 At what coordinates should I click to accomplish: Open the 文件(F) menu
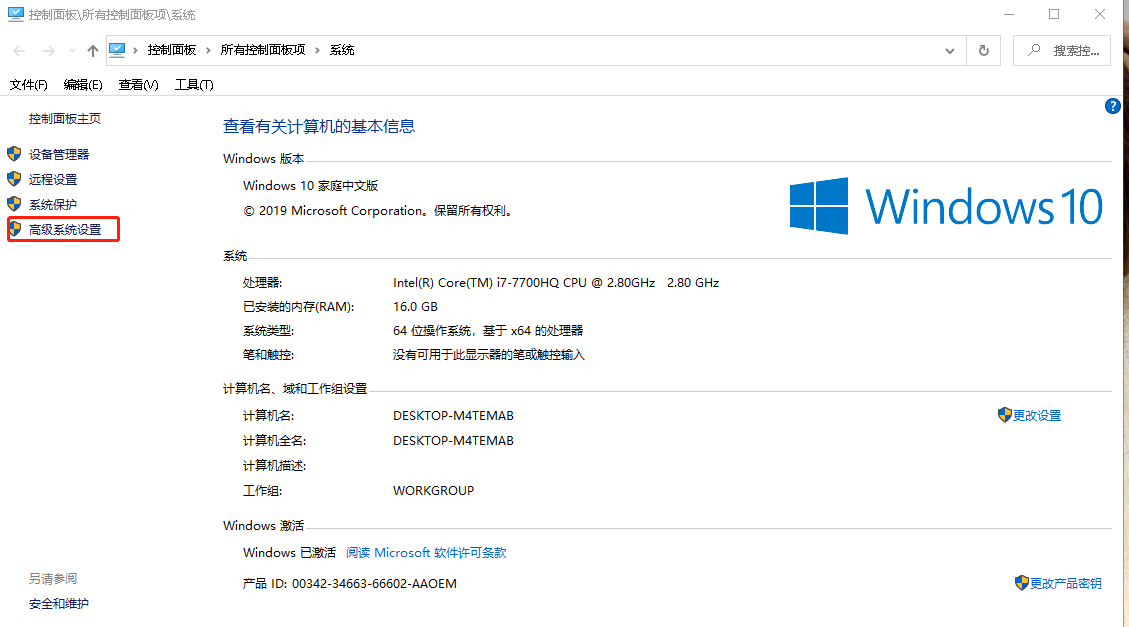(29, 85)
